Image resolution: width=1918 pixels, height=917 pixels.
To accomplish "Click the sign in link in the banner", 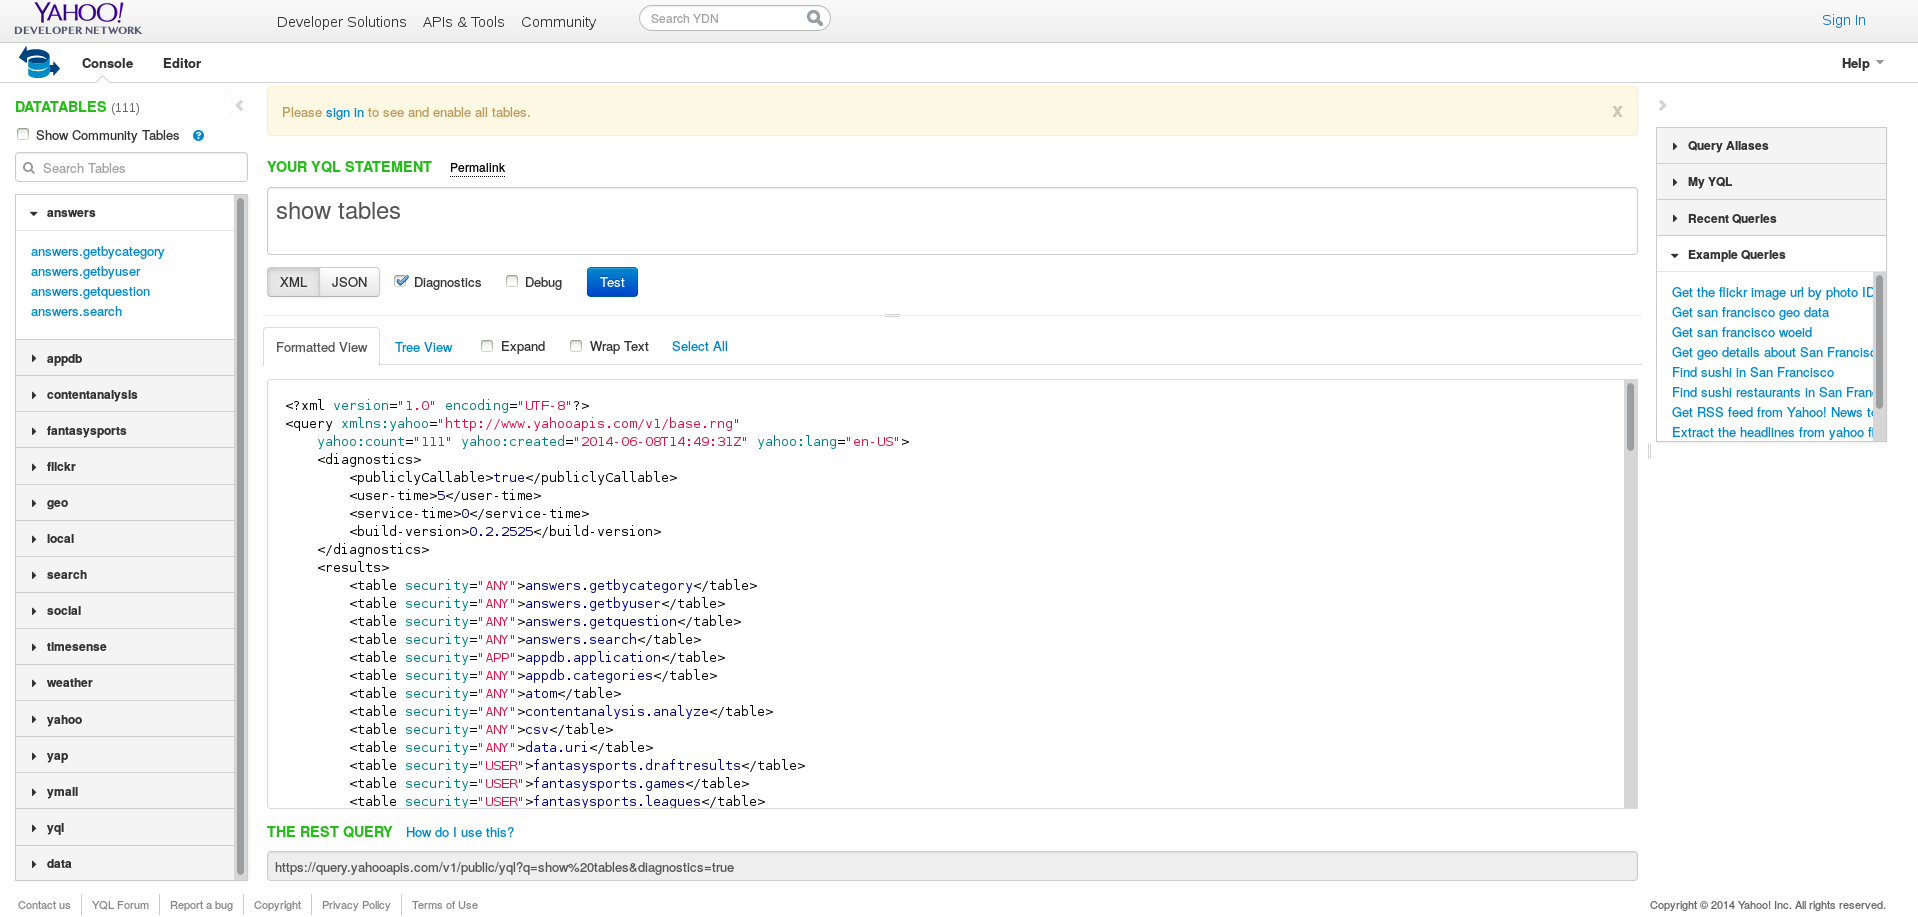I will pyautogui.click(x=345, y=112).
